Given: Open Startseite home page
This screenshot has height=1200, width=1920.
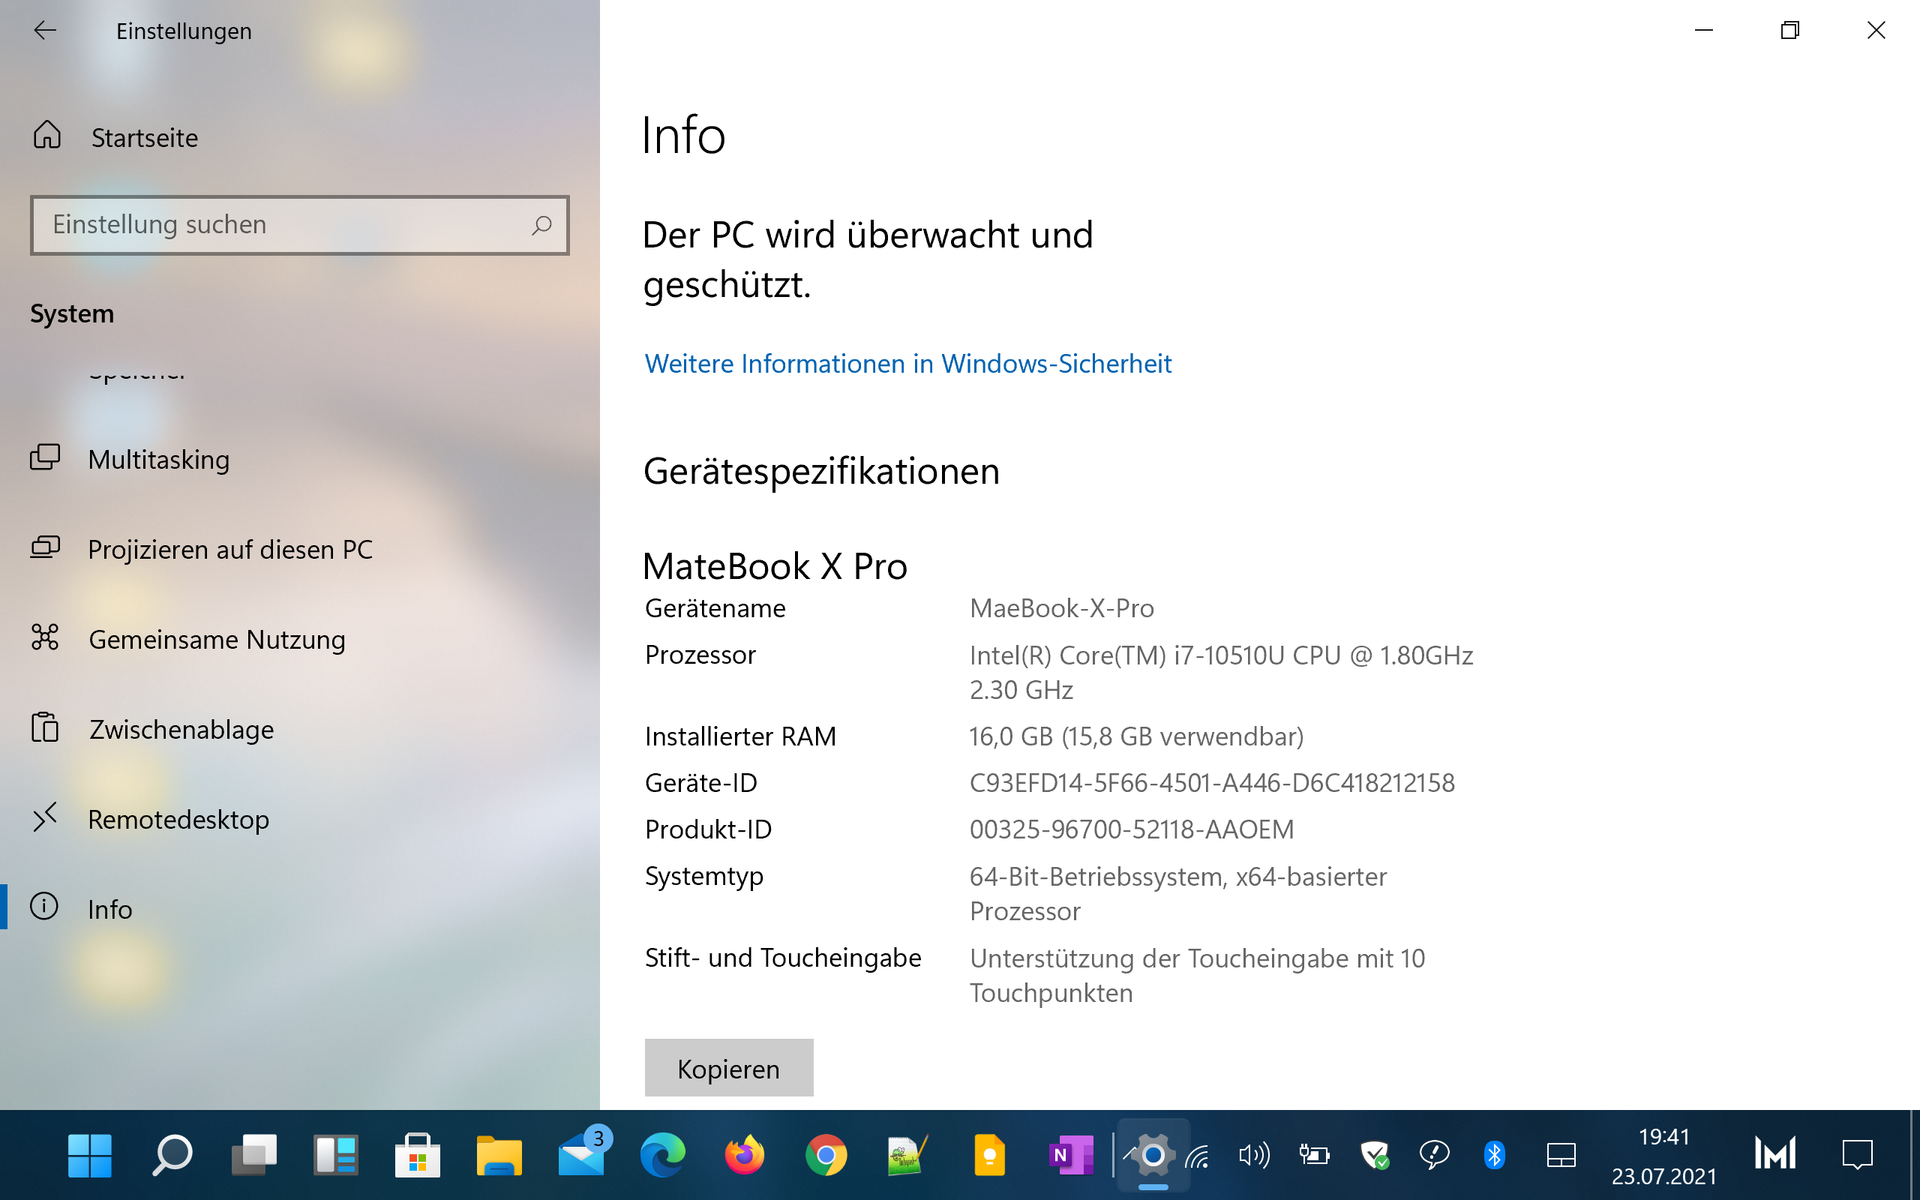Looking at the screenshot, I should pyautogui.click(x=144, y=137).
